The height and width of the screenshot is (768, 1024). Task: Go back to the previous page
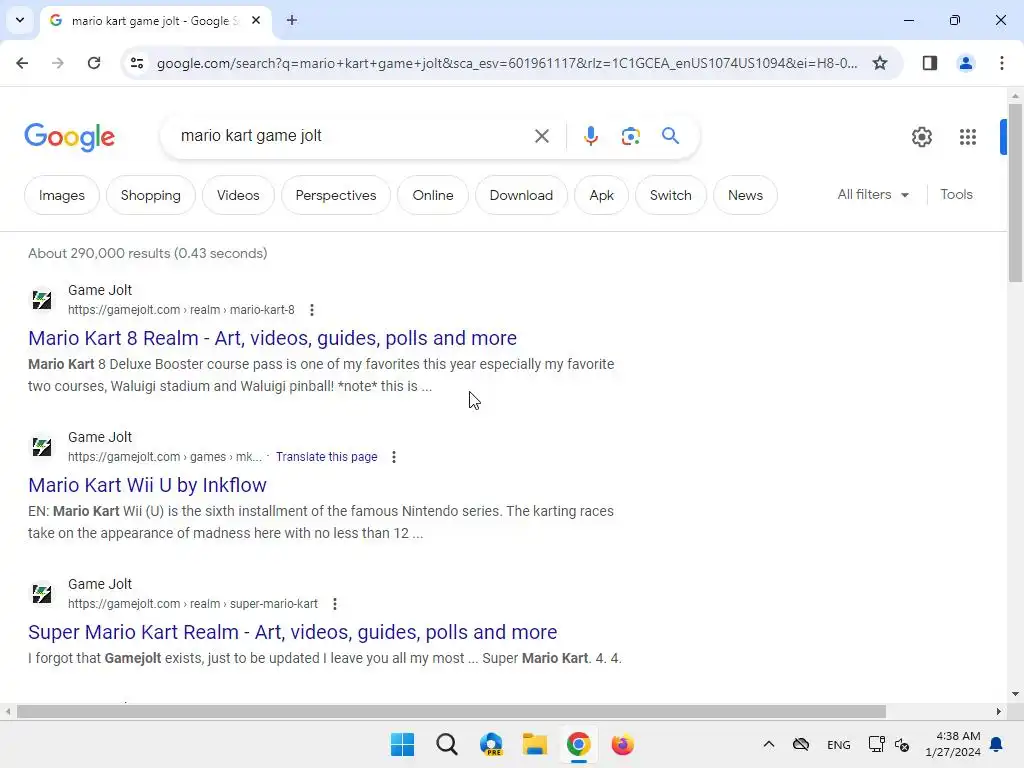tap(22, 63)
